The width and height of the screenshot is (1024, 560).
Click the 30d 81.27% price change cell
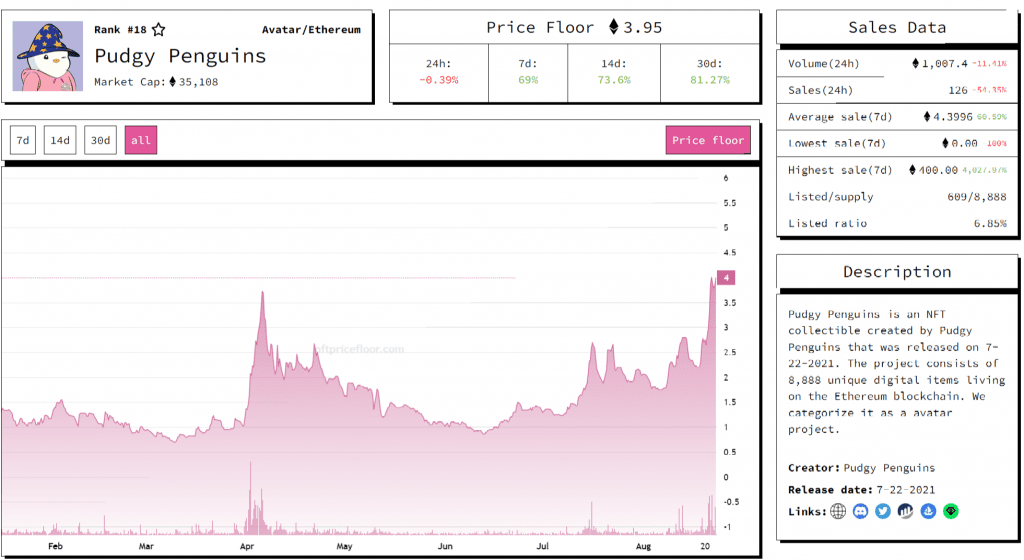tap(710, 72)
